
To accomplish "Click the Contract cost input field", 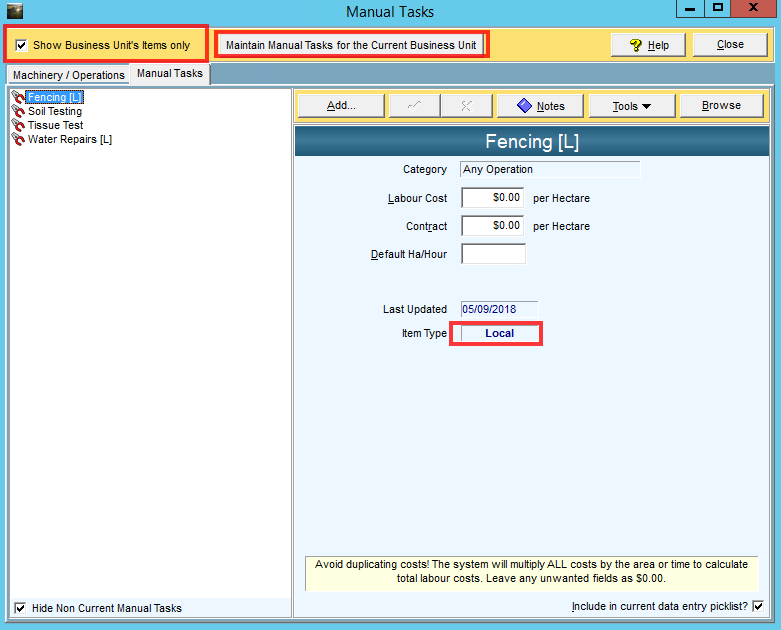I will pos(493,226).
